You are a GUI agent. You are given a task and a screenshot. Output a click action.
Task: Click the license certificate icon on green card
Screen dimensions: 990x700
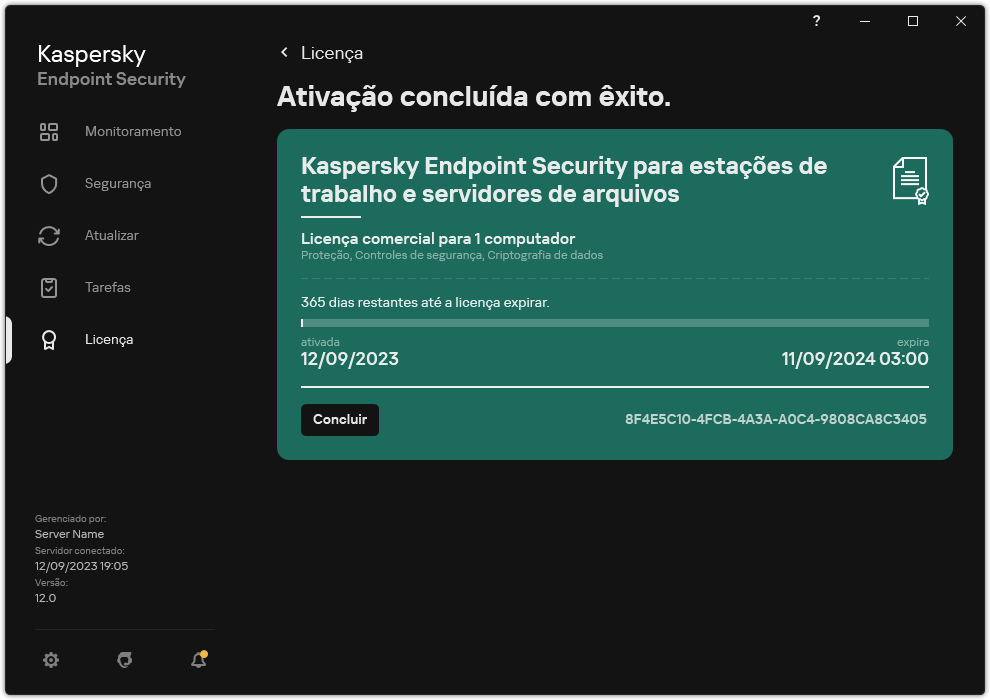point(911,180)
